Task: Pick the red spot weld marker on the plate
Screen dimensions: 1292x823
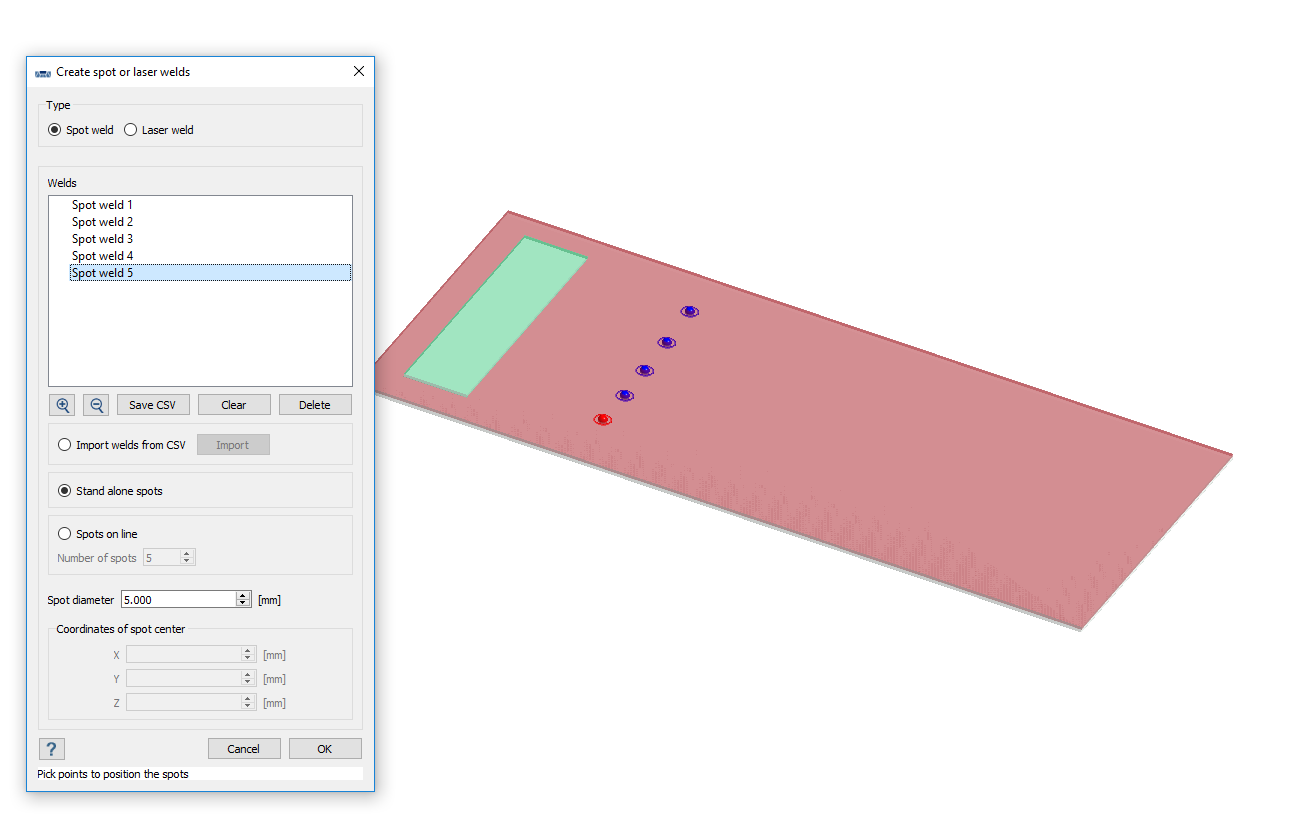Action: tap(602, 419)
